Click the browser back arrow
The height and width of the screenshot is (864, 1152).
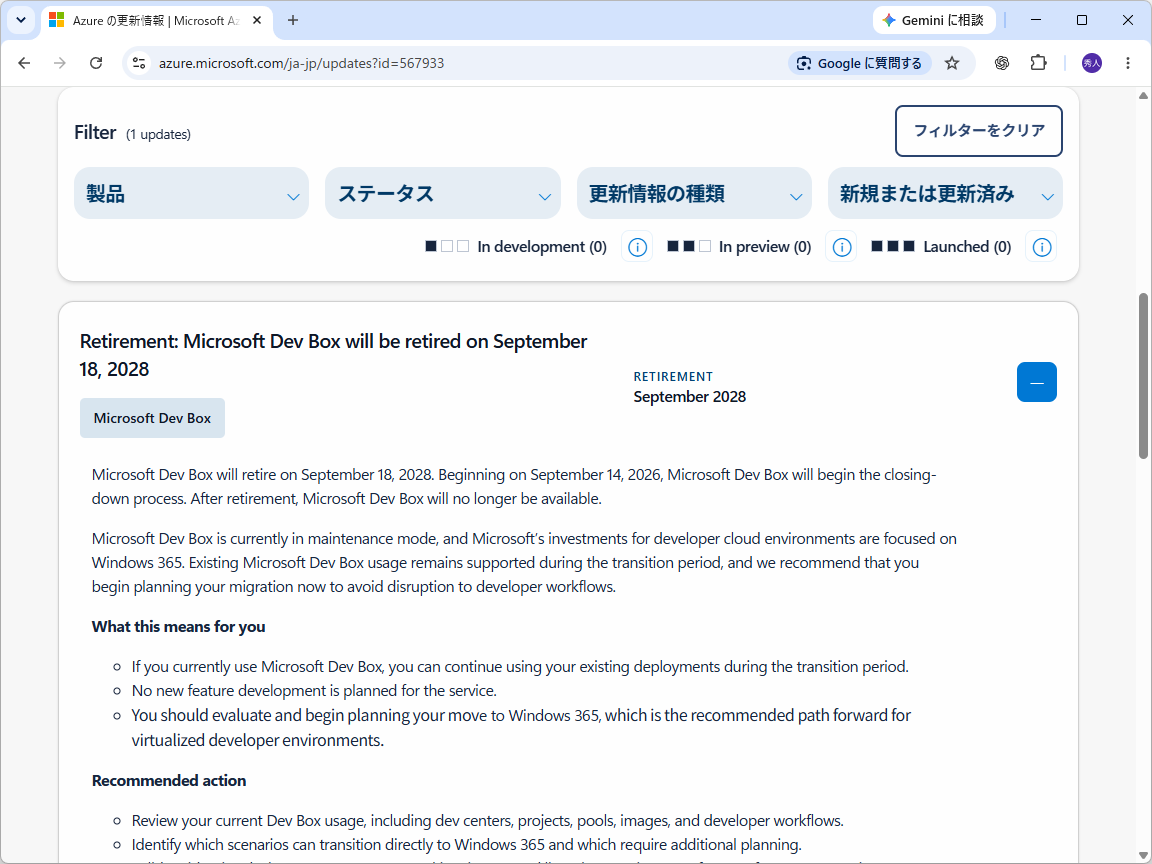coord(24,63)
